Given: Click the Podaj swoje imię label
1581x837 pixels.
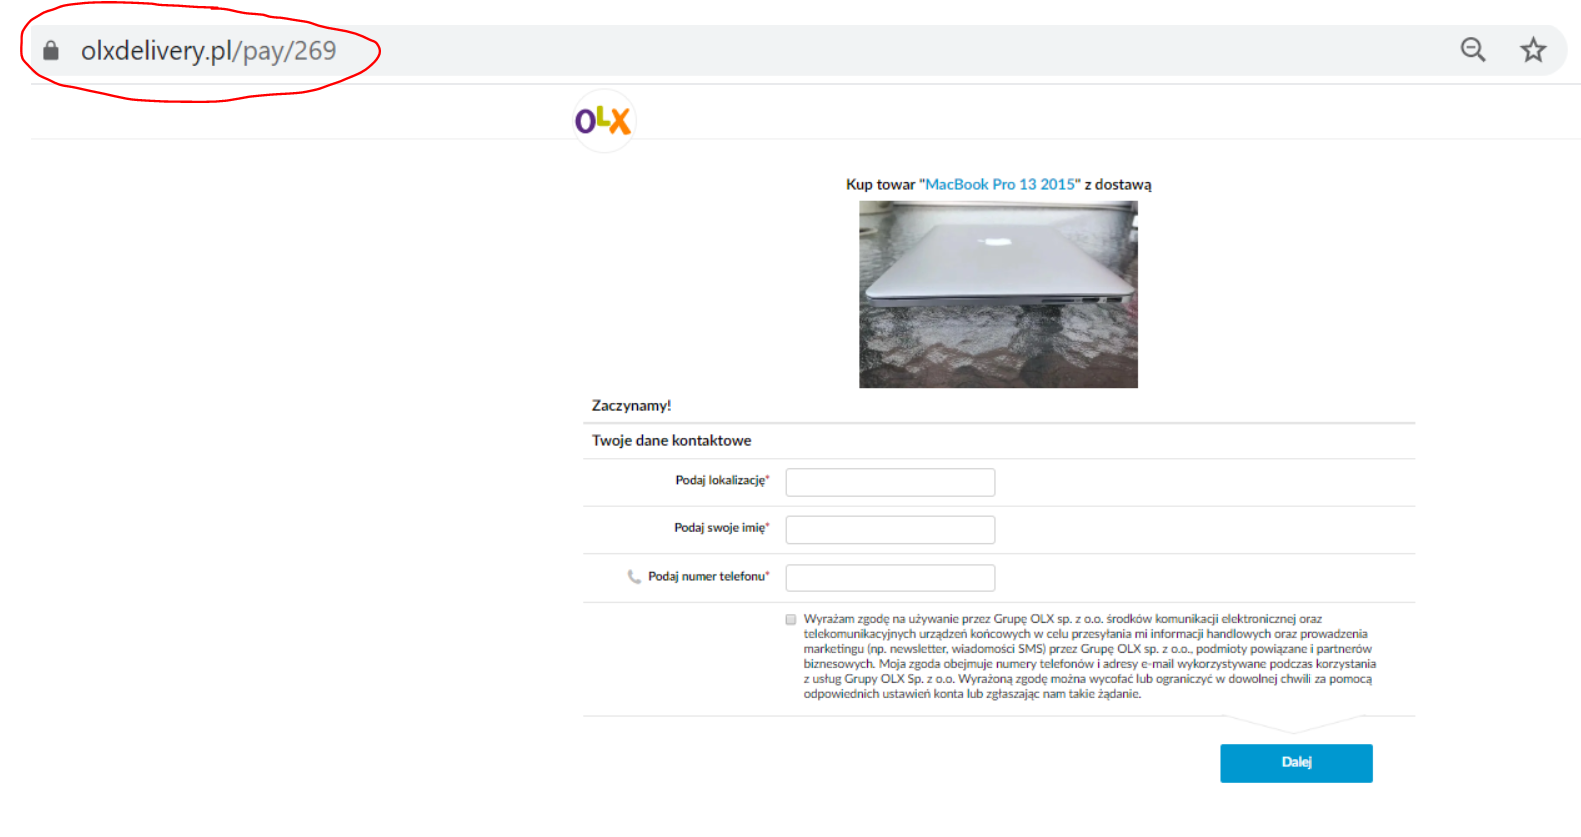Looking at the screenshot, I should pyautogui.click(x=721, y=528).
